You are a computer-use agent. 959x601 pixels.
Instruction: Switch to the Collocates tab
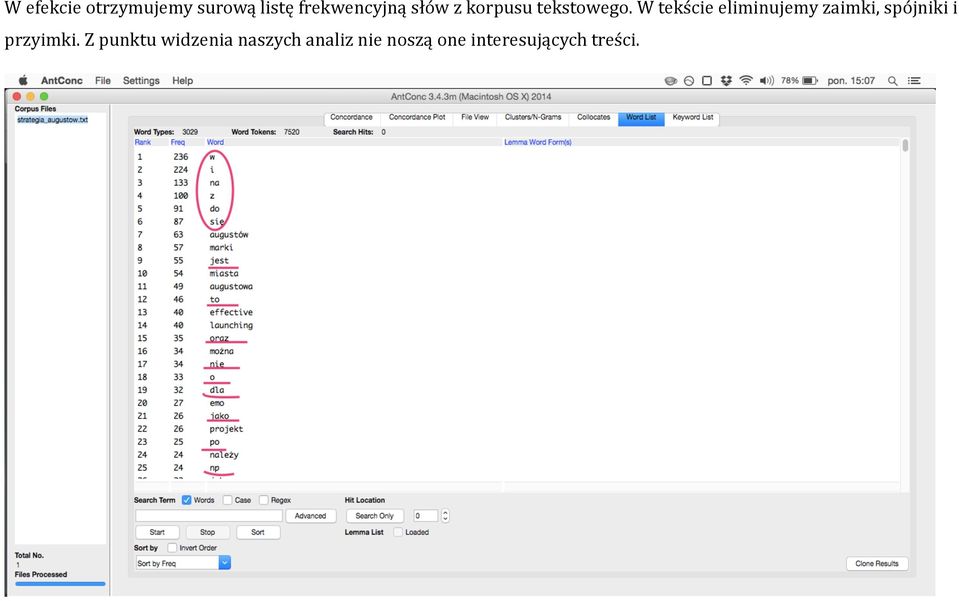click(593, 117)
